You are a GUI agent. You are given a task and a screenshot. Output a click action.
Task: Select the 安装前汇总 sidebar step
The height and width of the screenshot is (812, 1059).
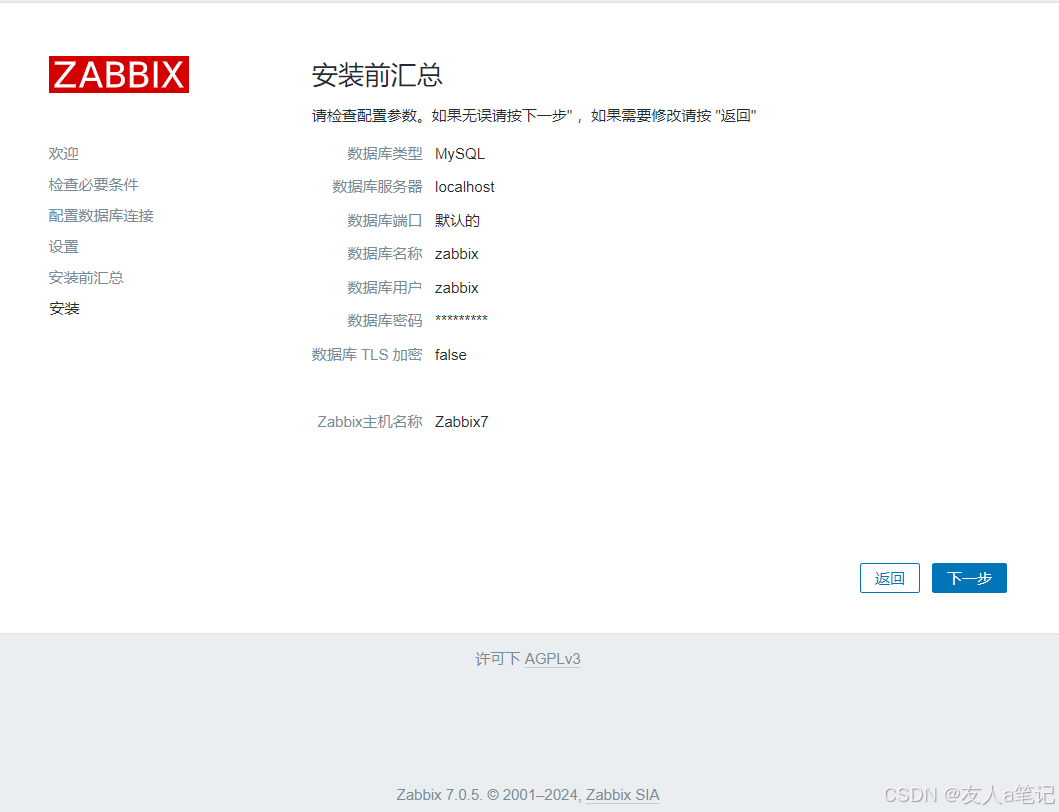pyautogui.click(x=86, y=278)
